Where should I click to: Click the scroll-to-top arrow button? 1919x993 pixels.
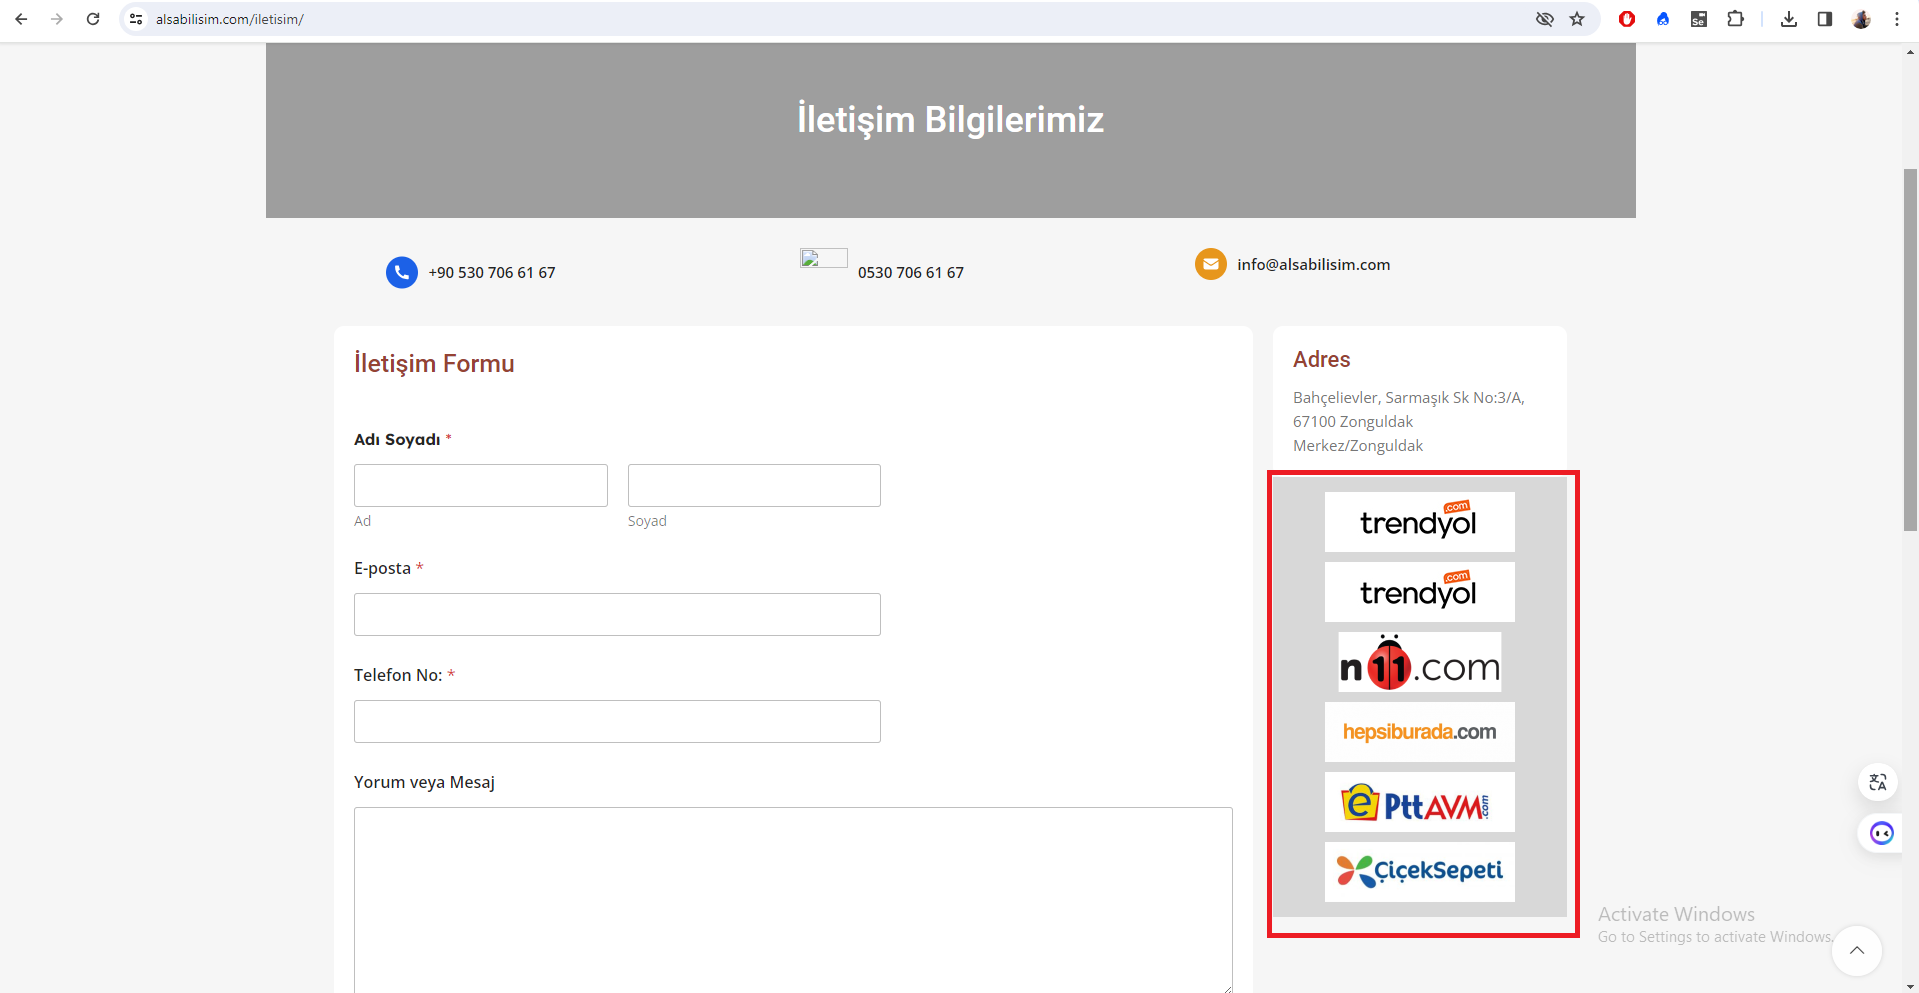pos(1857,951)
